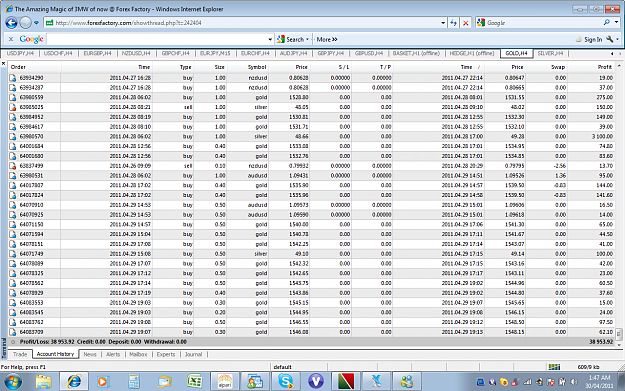Click the Google toolbar Search button
The width and height of the screenshot is (625, 391).
(x=291, y=39)
